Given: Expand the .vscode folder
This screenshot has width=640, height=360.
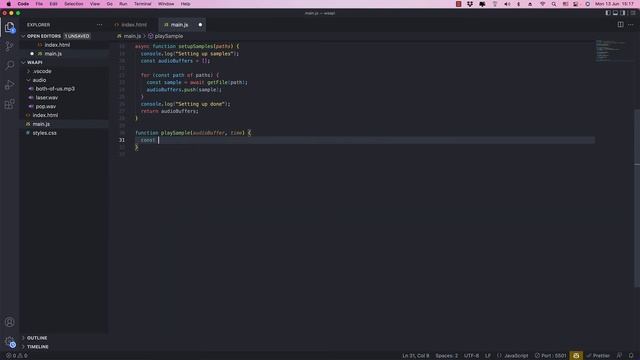Looking at the screenshot, I should pos(42,71).
